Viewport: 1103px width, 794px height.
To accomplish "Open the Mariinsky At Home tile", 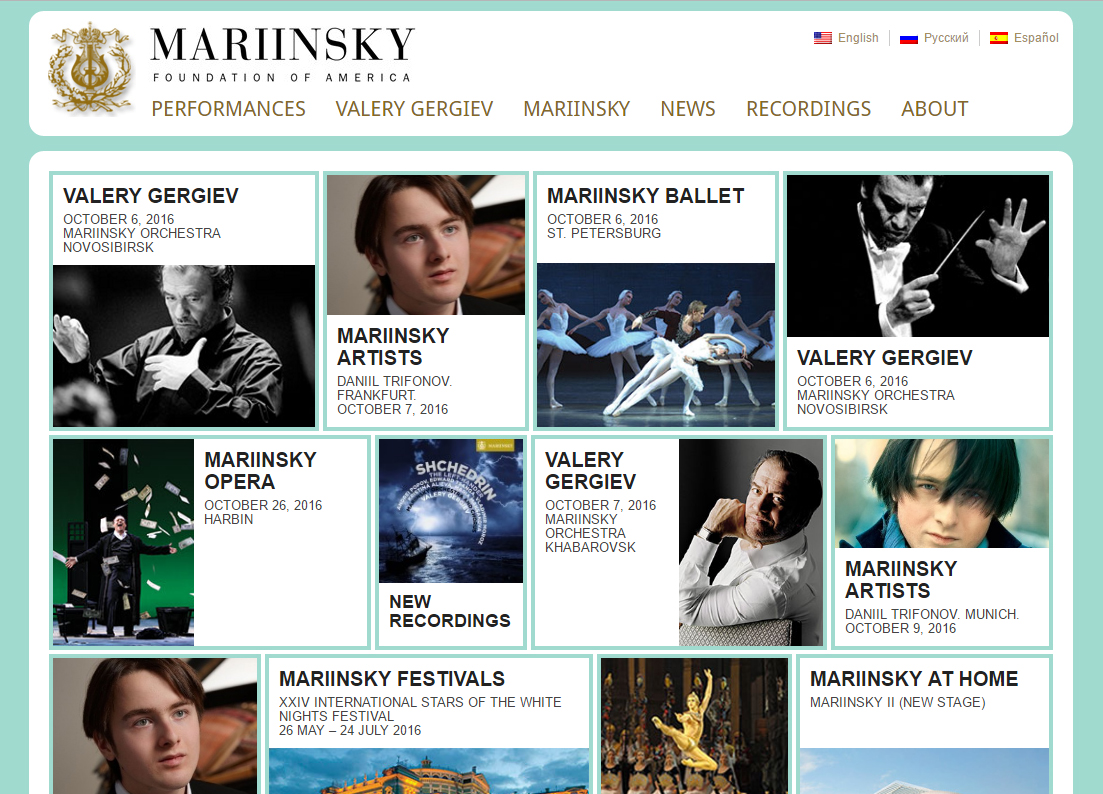I will coord(924,725).
